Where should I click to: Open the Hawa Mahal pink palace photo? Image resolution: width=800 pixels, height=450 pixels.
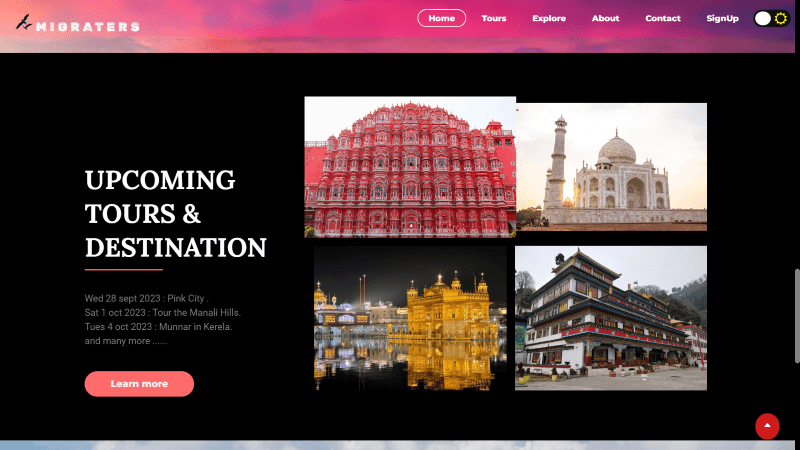(x=410, y=167)
